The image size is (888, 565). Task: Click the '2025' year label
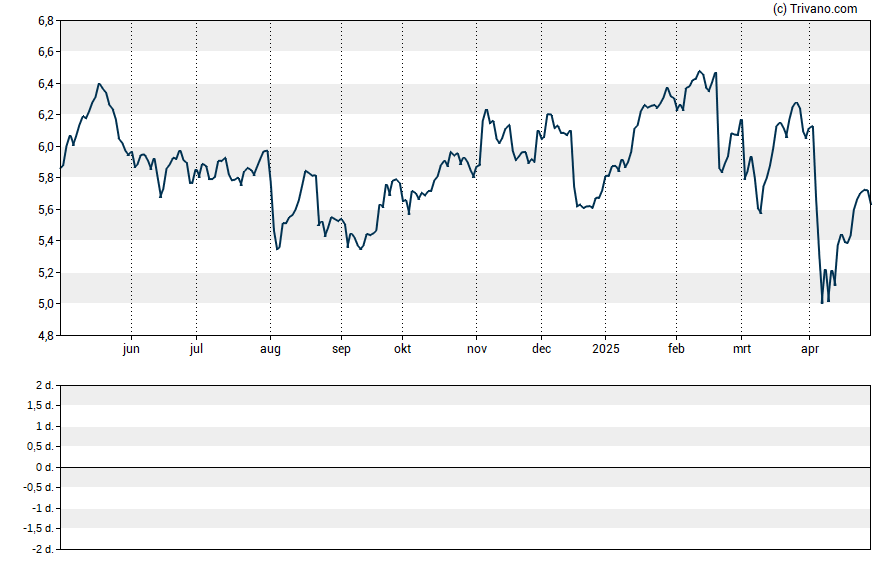point(606,349)
